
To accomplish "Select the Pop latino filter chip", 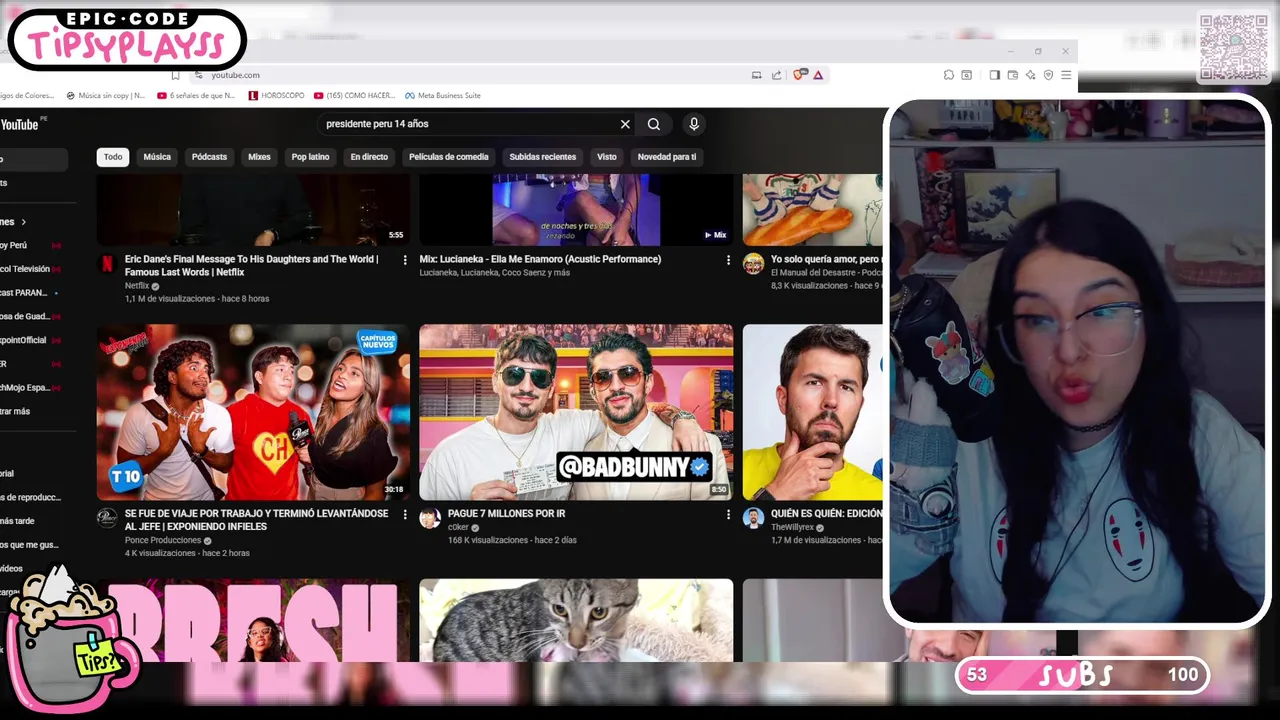I will [x=310, y=157].
